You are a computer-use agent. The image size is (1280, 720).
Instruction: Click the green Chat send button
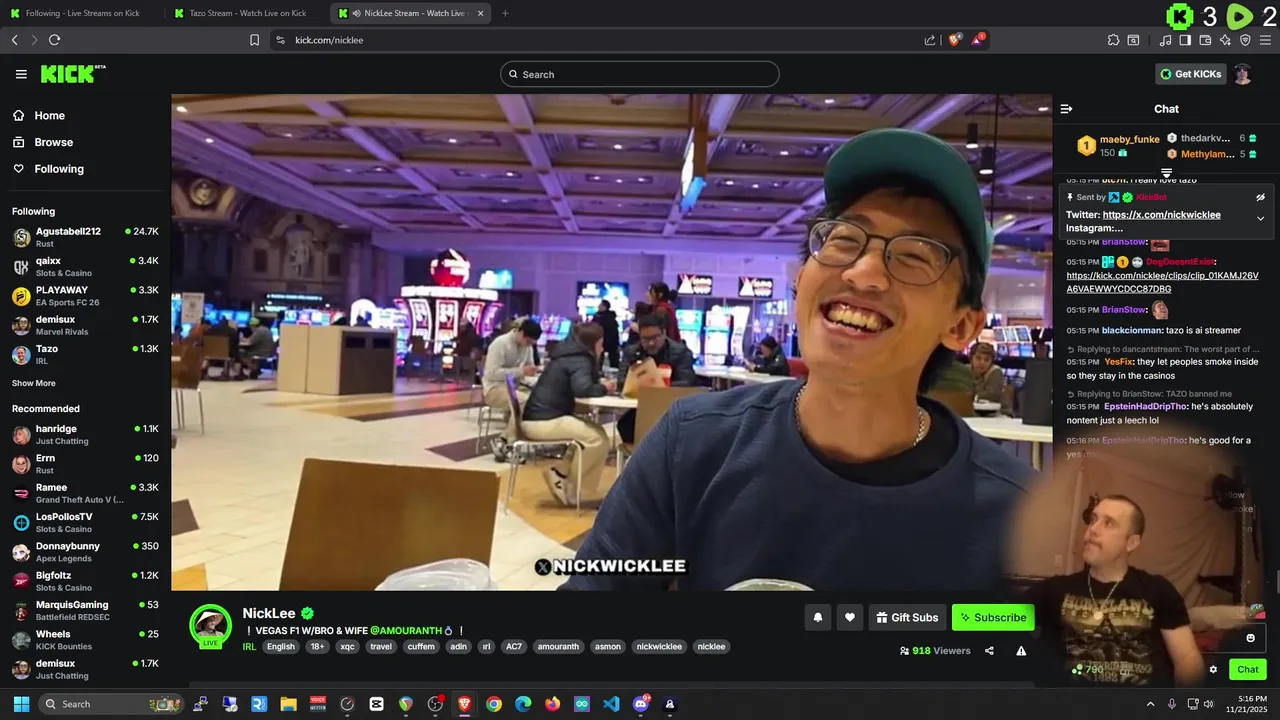(1248, 670)
